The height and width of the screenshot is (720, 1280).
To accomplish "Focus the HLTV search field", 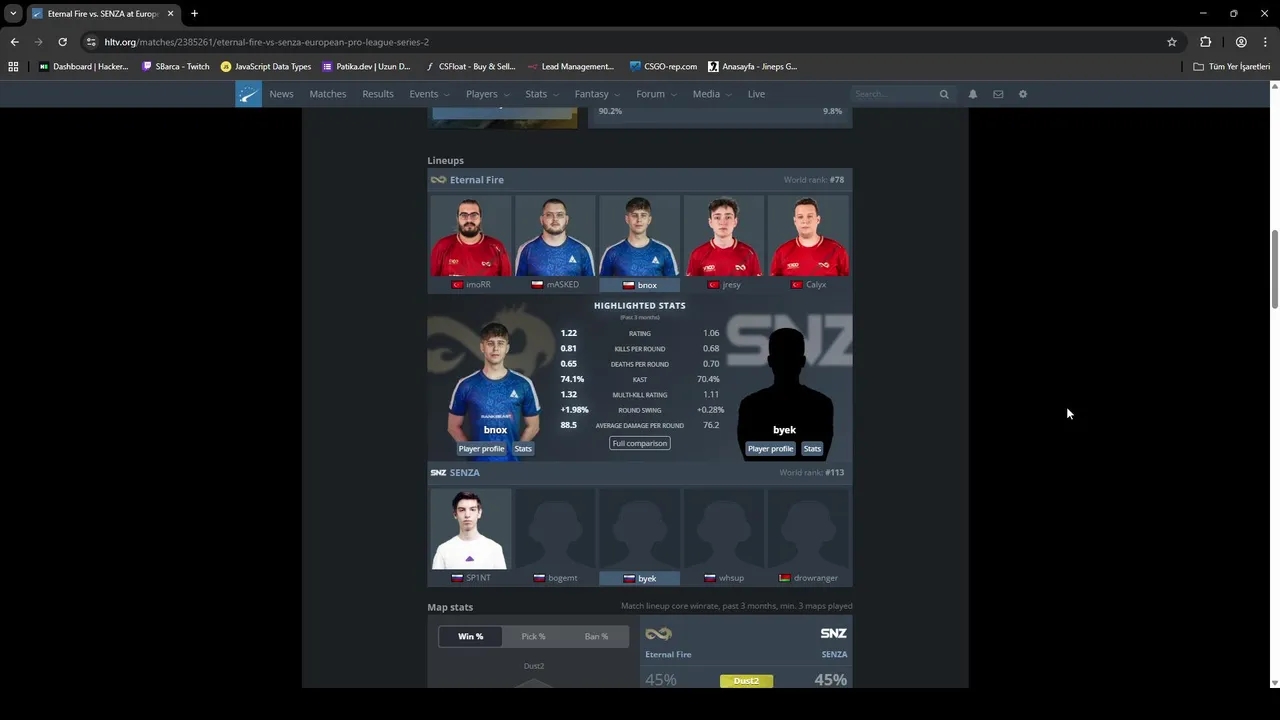I will (895, 94).
